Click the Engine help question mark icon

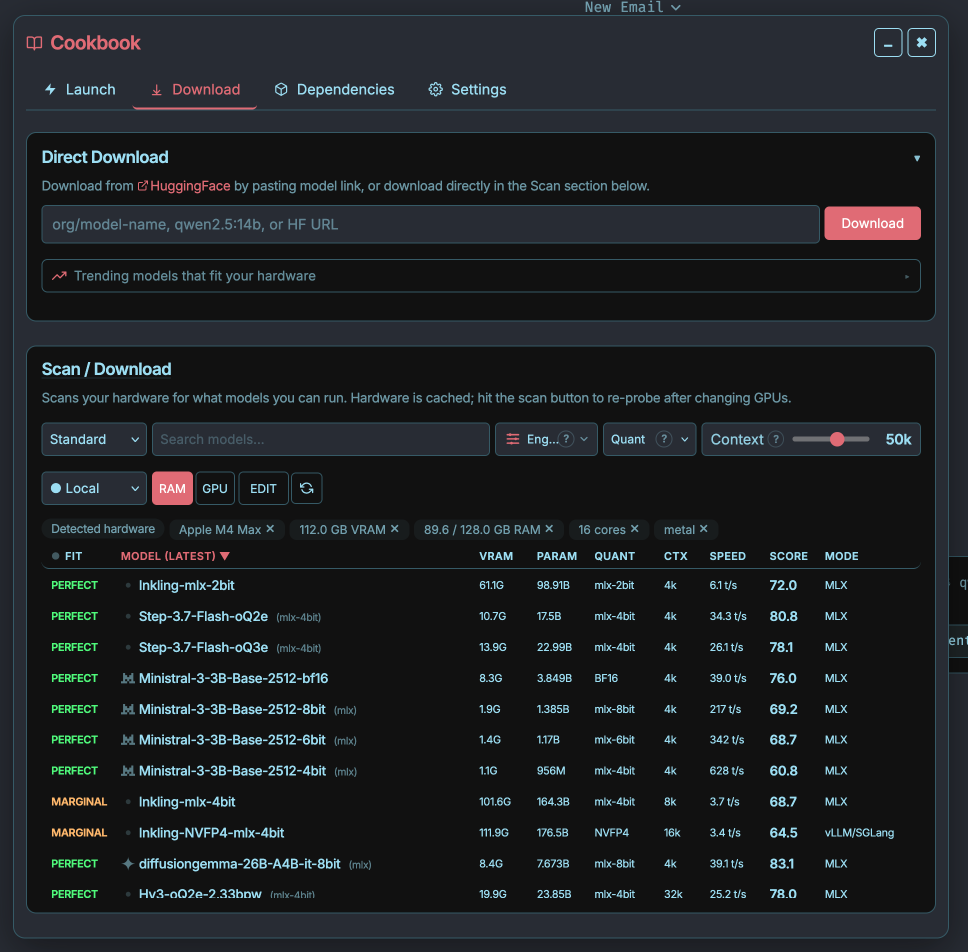565,439
